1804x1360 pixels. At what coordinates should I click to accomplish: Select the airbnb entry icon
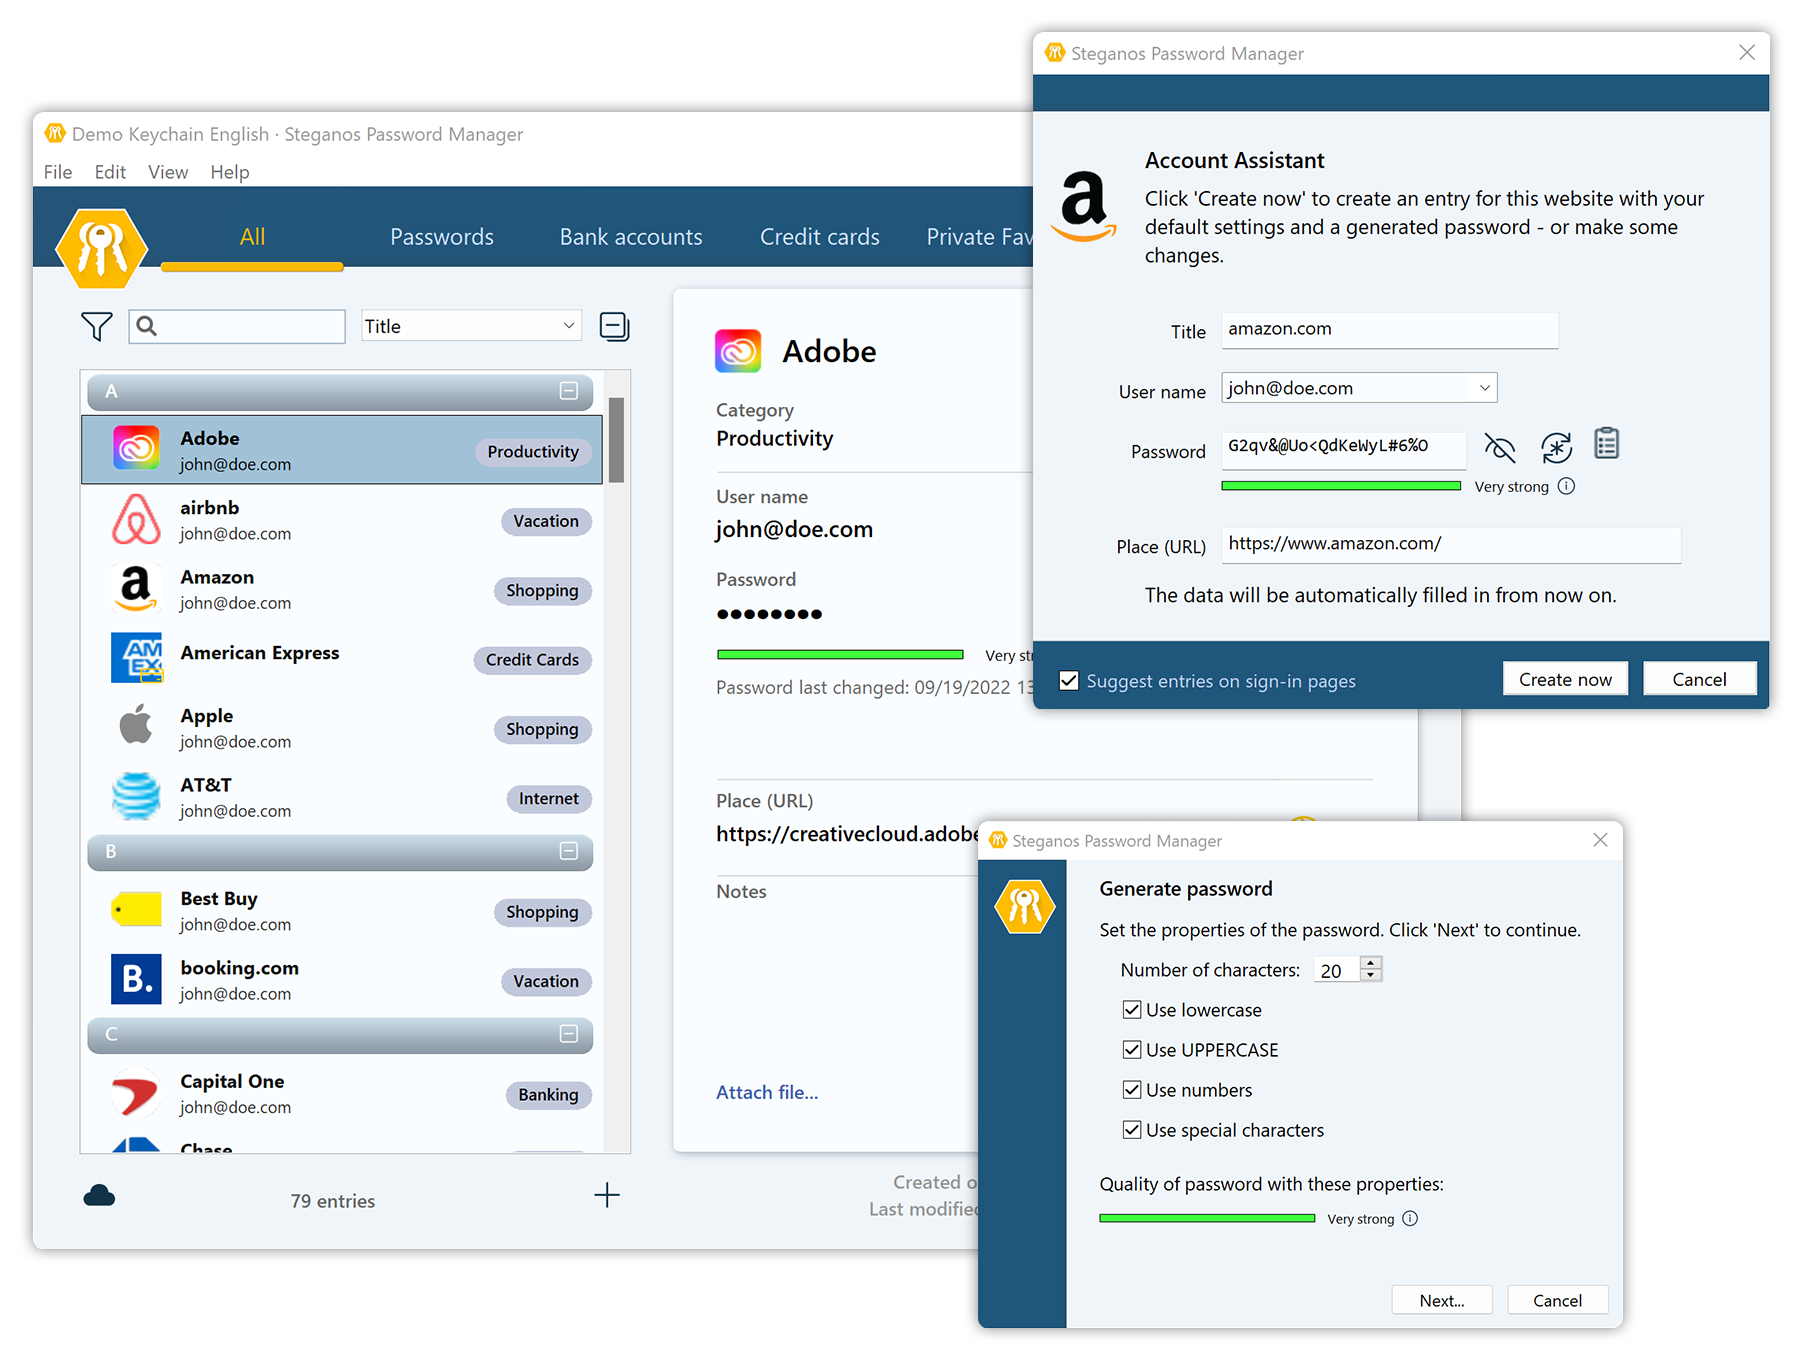(x=136, y=519)
